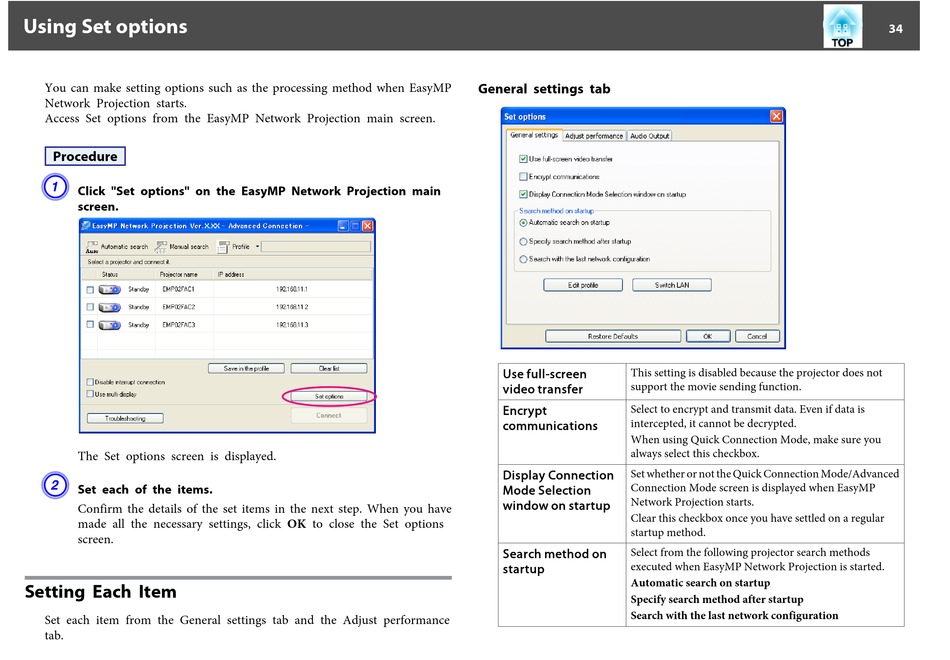Click the Switch LAN button
The image size is (950, 660).
[x=672, y=285]
